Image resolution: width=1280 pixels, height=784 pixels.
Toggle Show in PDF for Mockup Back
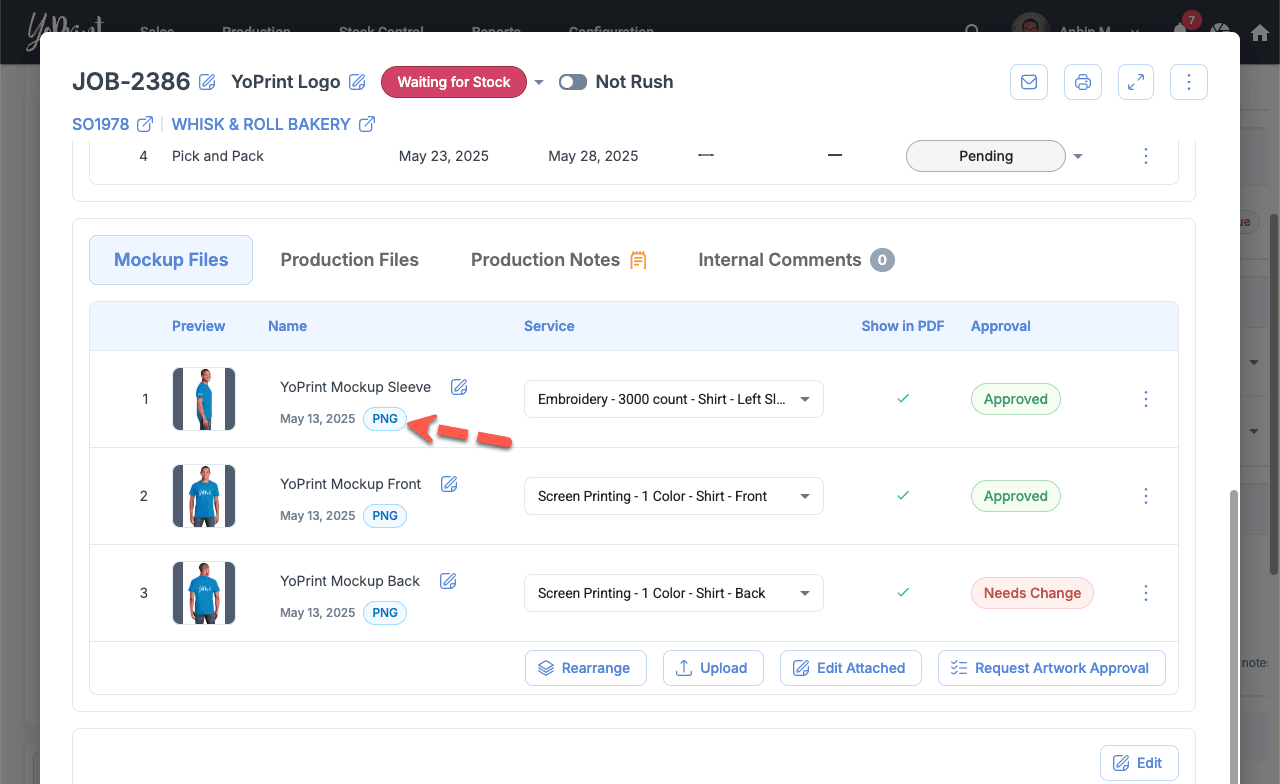click(x=903, y=593)
